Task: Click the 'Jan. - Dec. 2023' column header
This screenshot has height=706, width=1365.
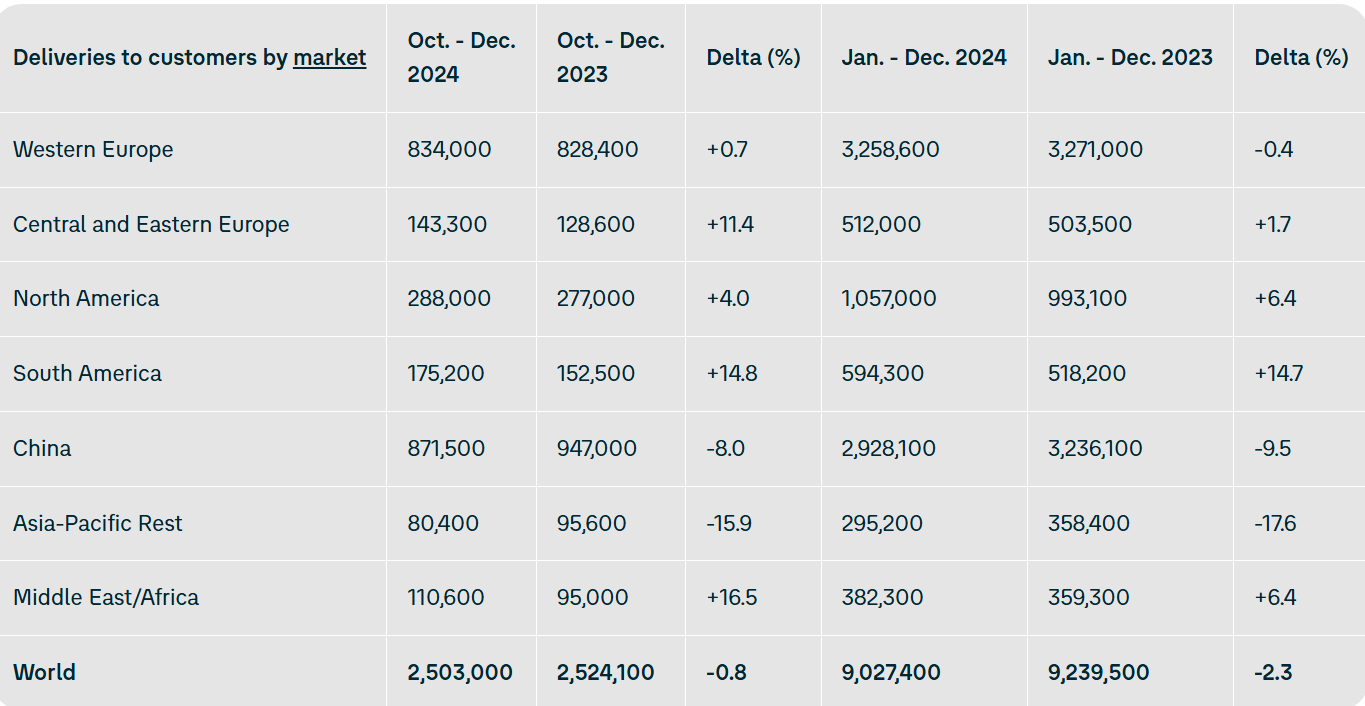Action: (x=1130, y=58)
